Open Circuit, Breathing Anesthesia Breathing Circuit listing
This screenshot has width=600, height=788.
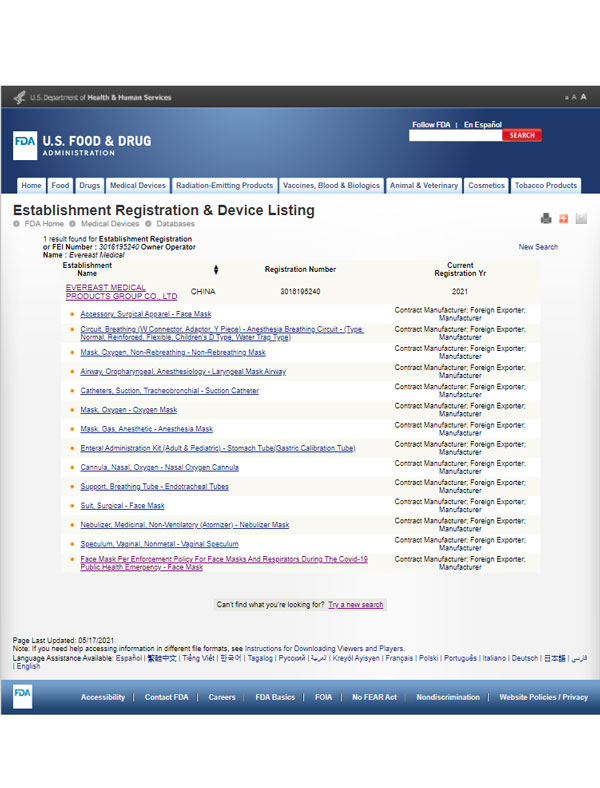(222, 333)
